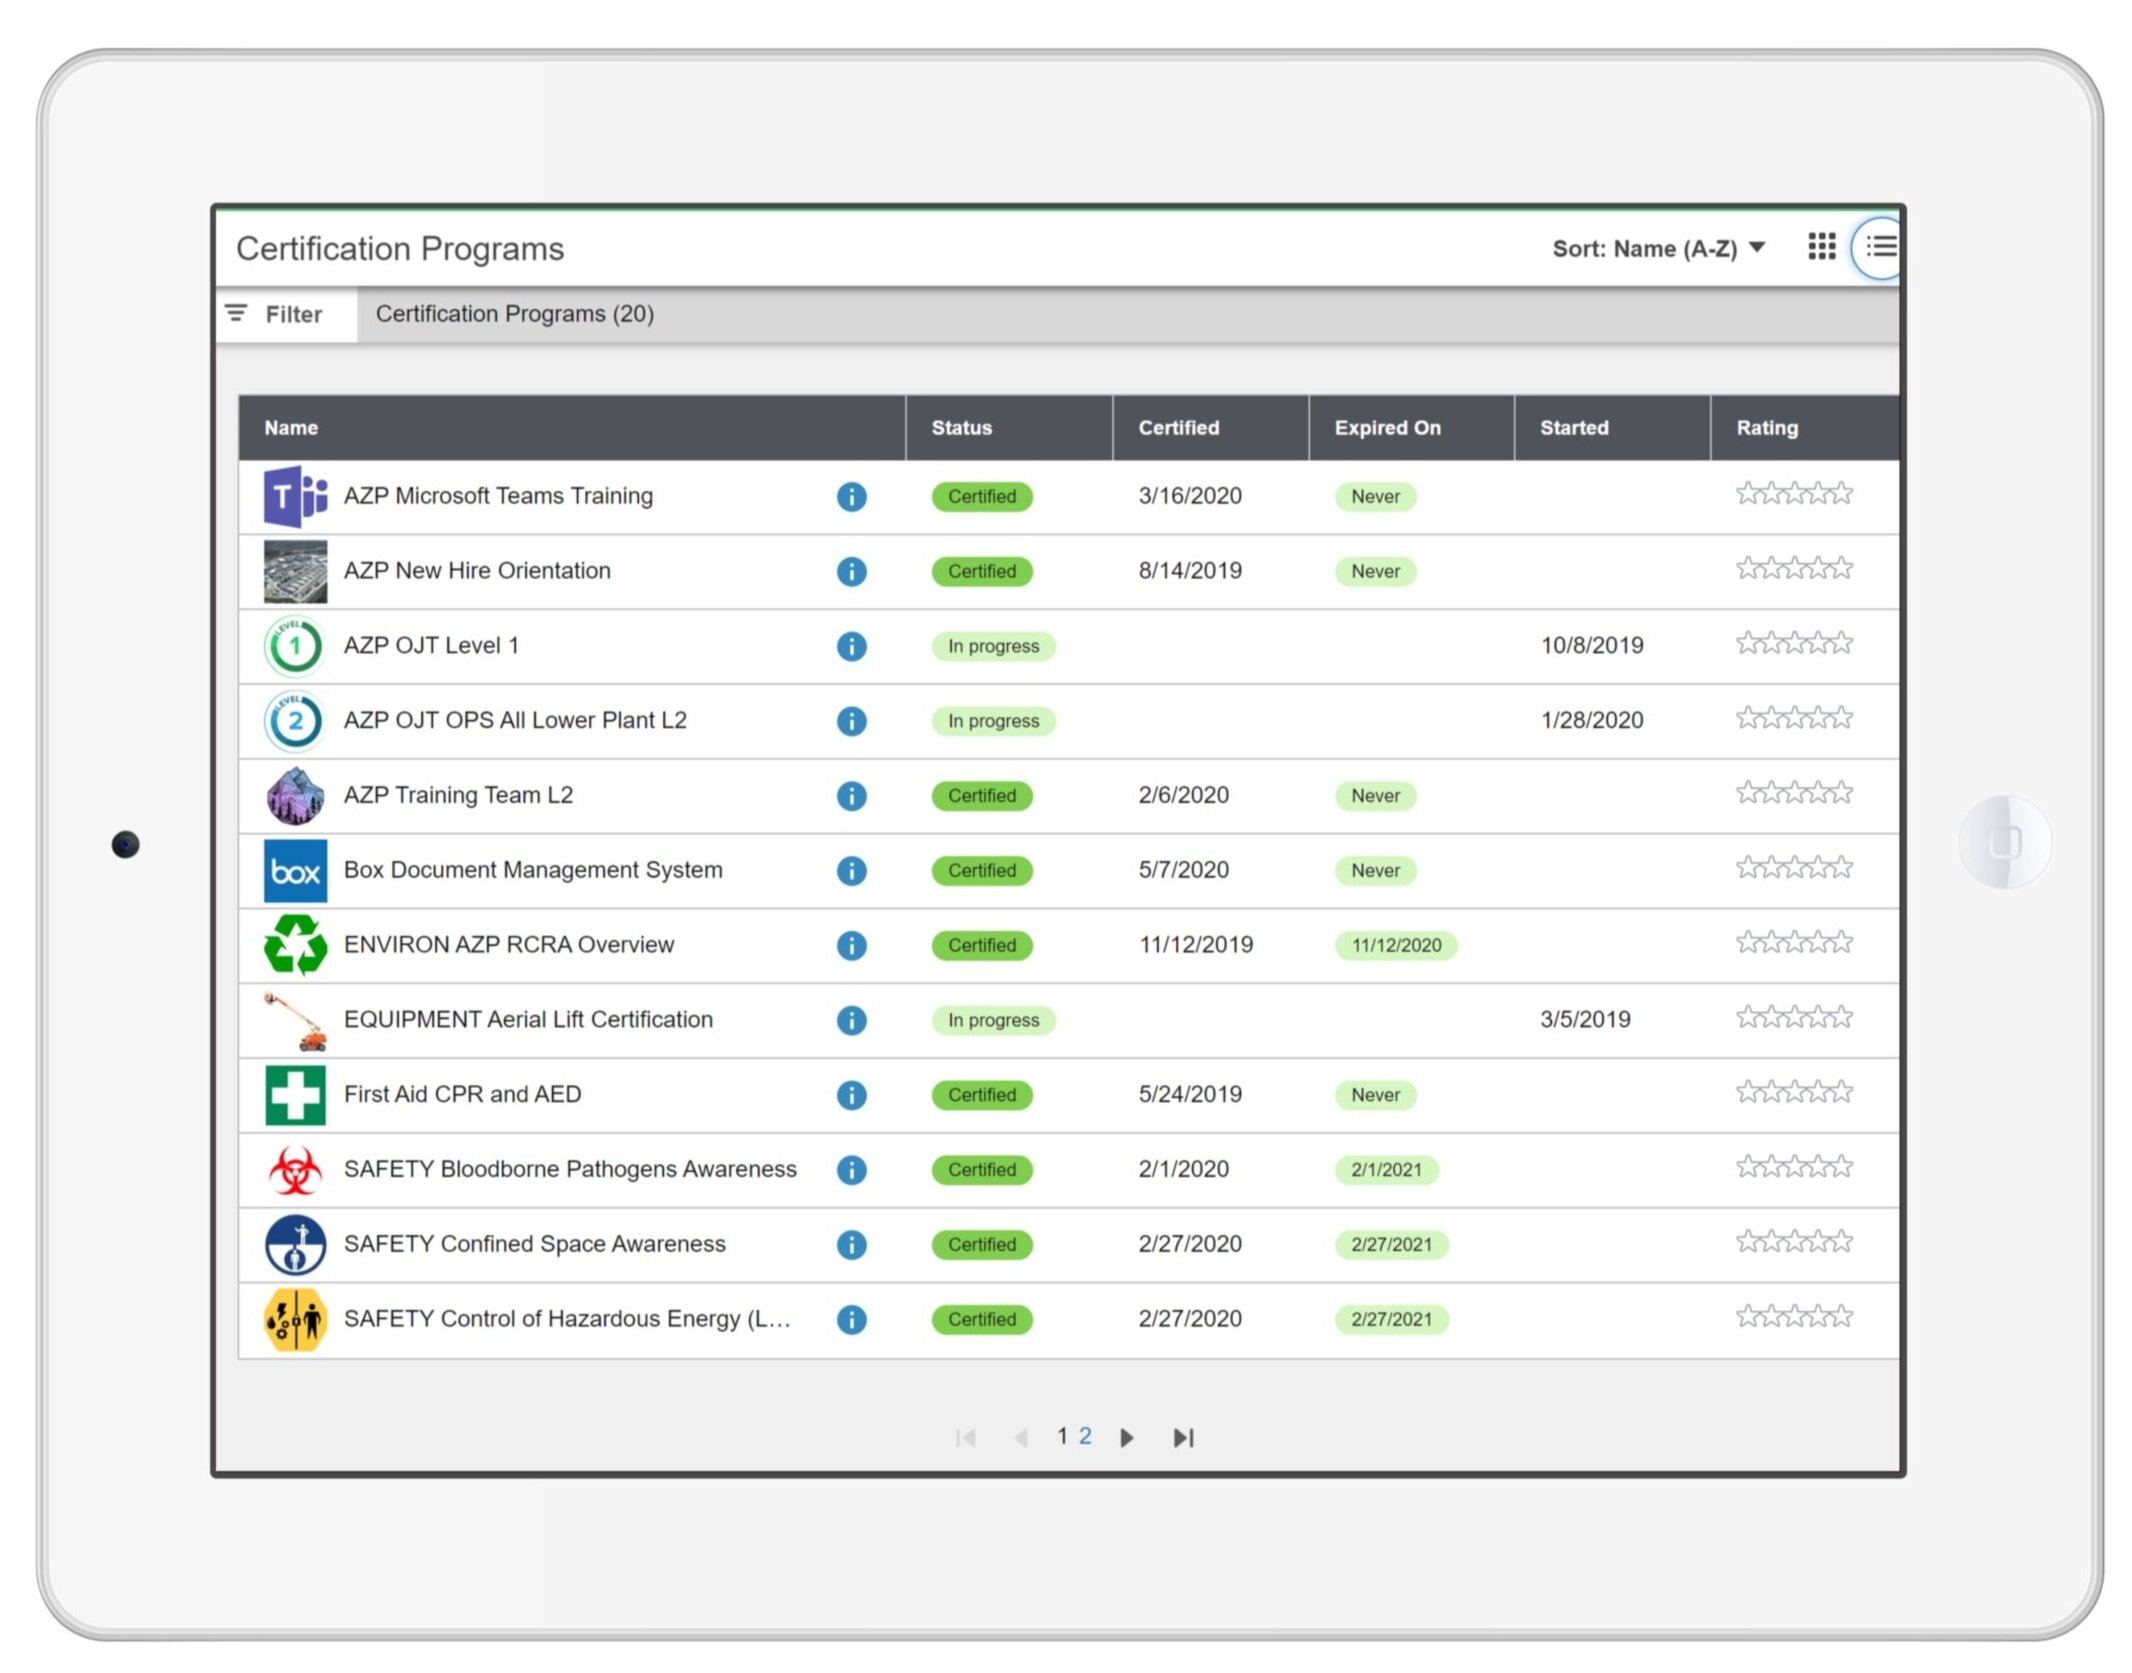Viewport: 2132px width, 1673px height.
Task: Open info for SAFETY Confined Space Awareness
Action: click(x=851, y=1244)
